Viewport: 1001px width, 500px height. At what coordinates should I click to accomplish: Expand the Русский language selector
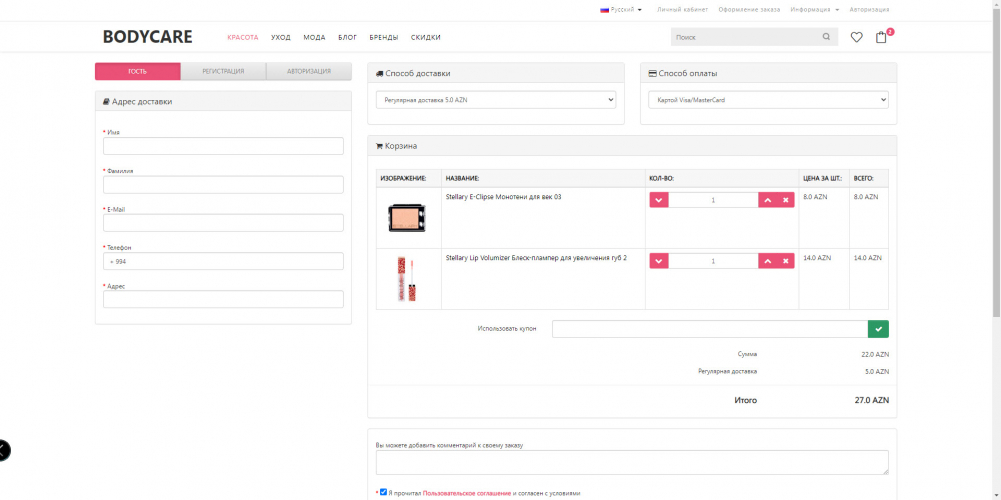621,10
